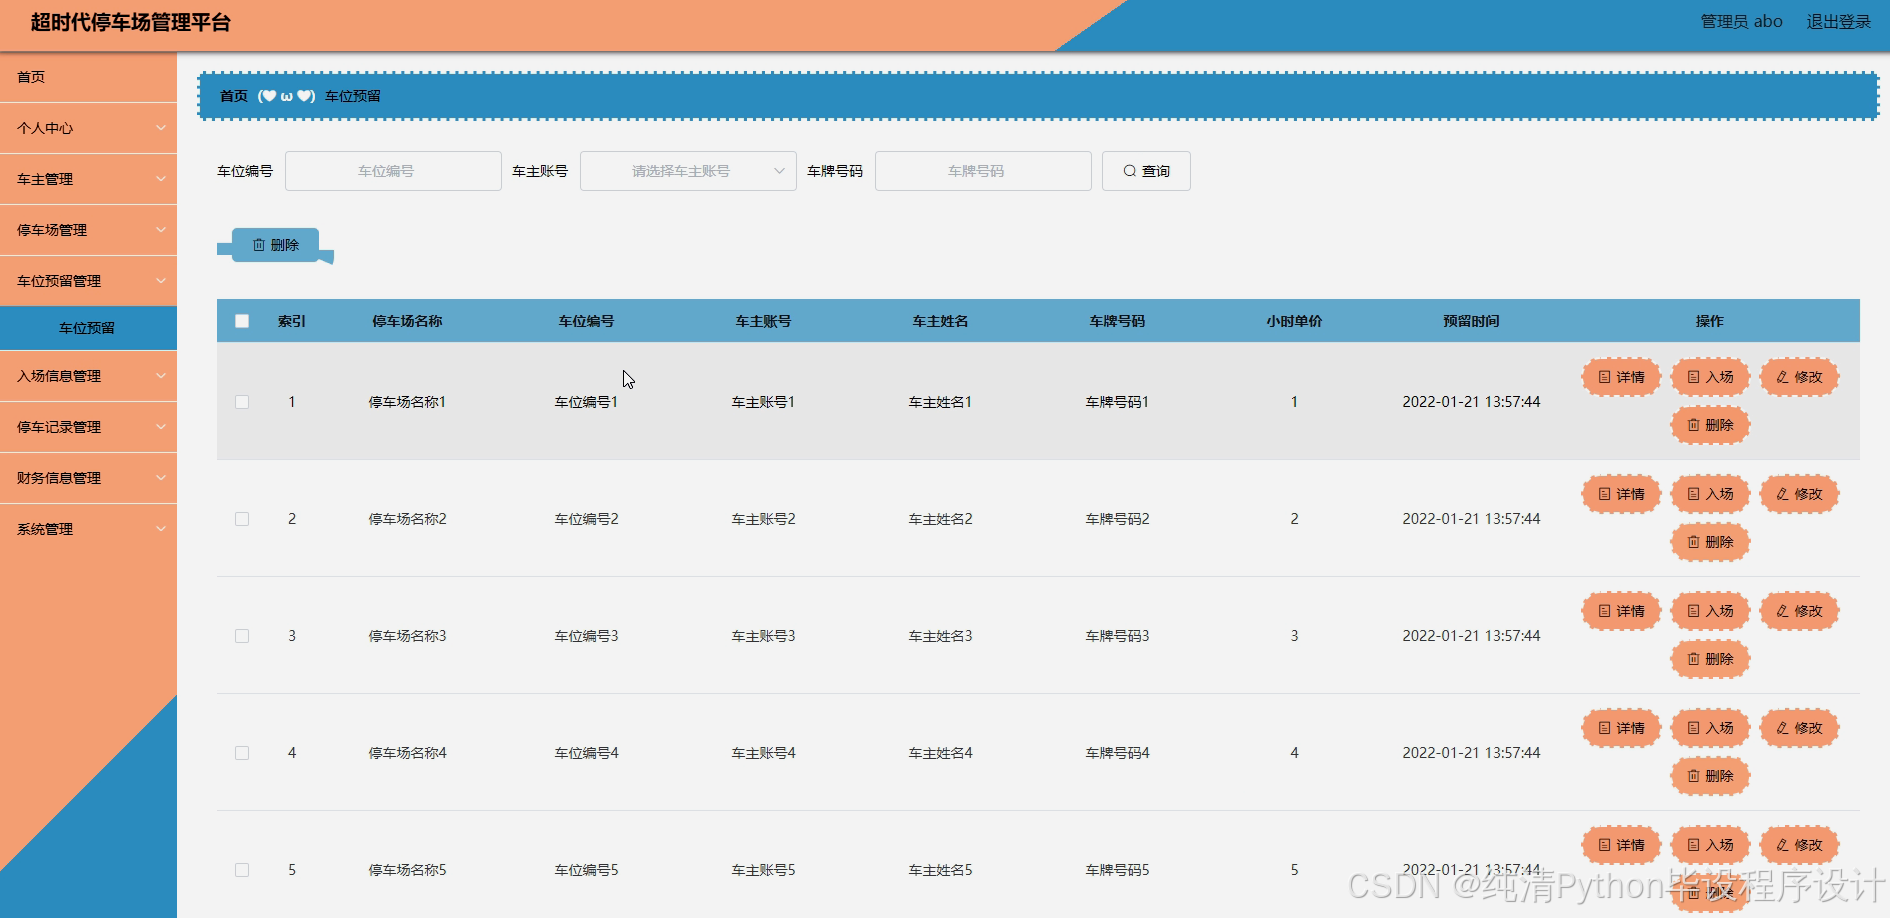Check the checkbox for row 3

pos(242,636)
